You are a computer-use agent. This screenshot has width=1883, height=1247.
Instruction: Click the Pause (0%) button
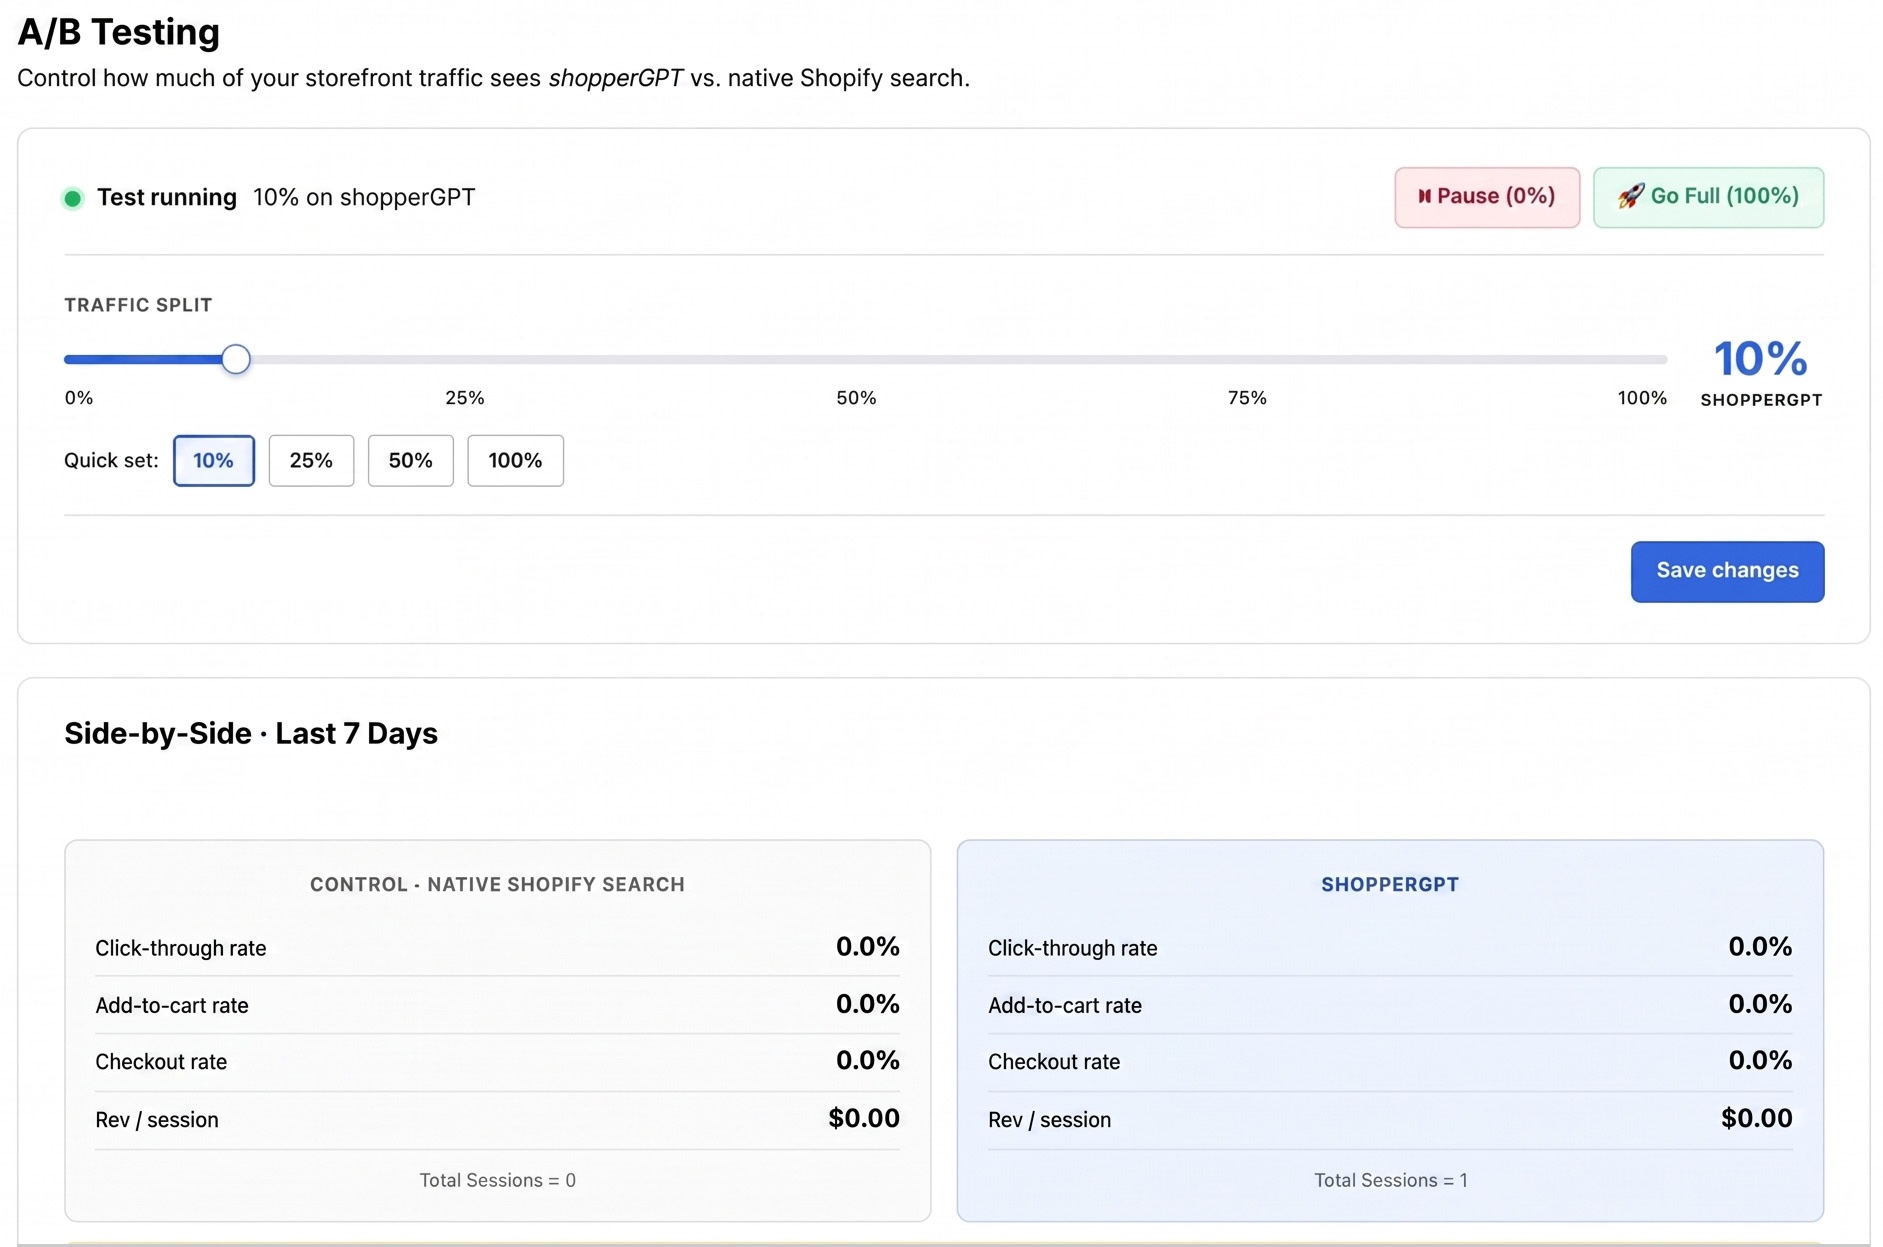(1487, 197)
